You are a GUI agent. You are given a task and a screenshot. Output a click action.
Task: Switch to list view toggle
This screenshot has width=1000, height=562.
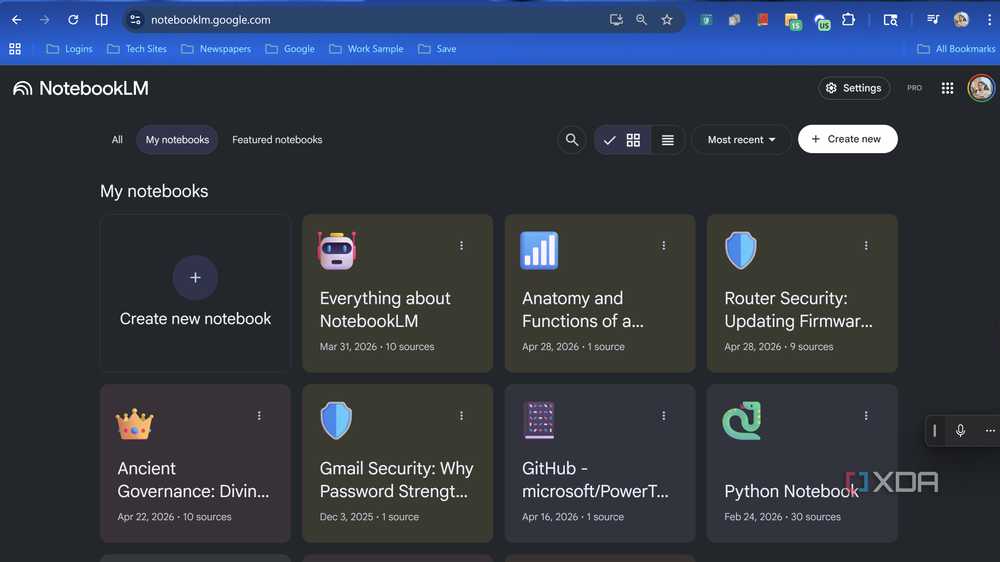pos(667,140)
